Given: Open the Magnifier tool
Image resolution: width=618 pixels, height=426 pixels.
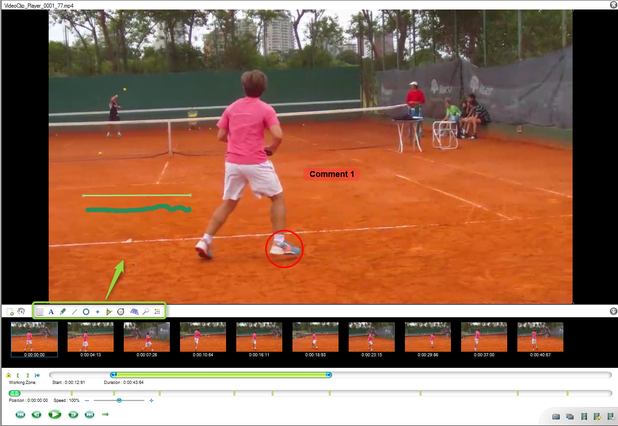Looking at the screenshot, I should [146, 312].
